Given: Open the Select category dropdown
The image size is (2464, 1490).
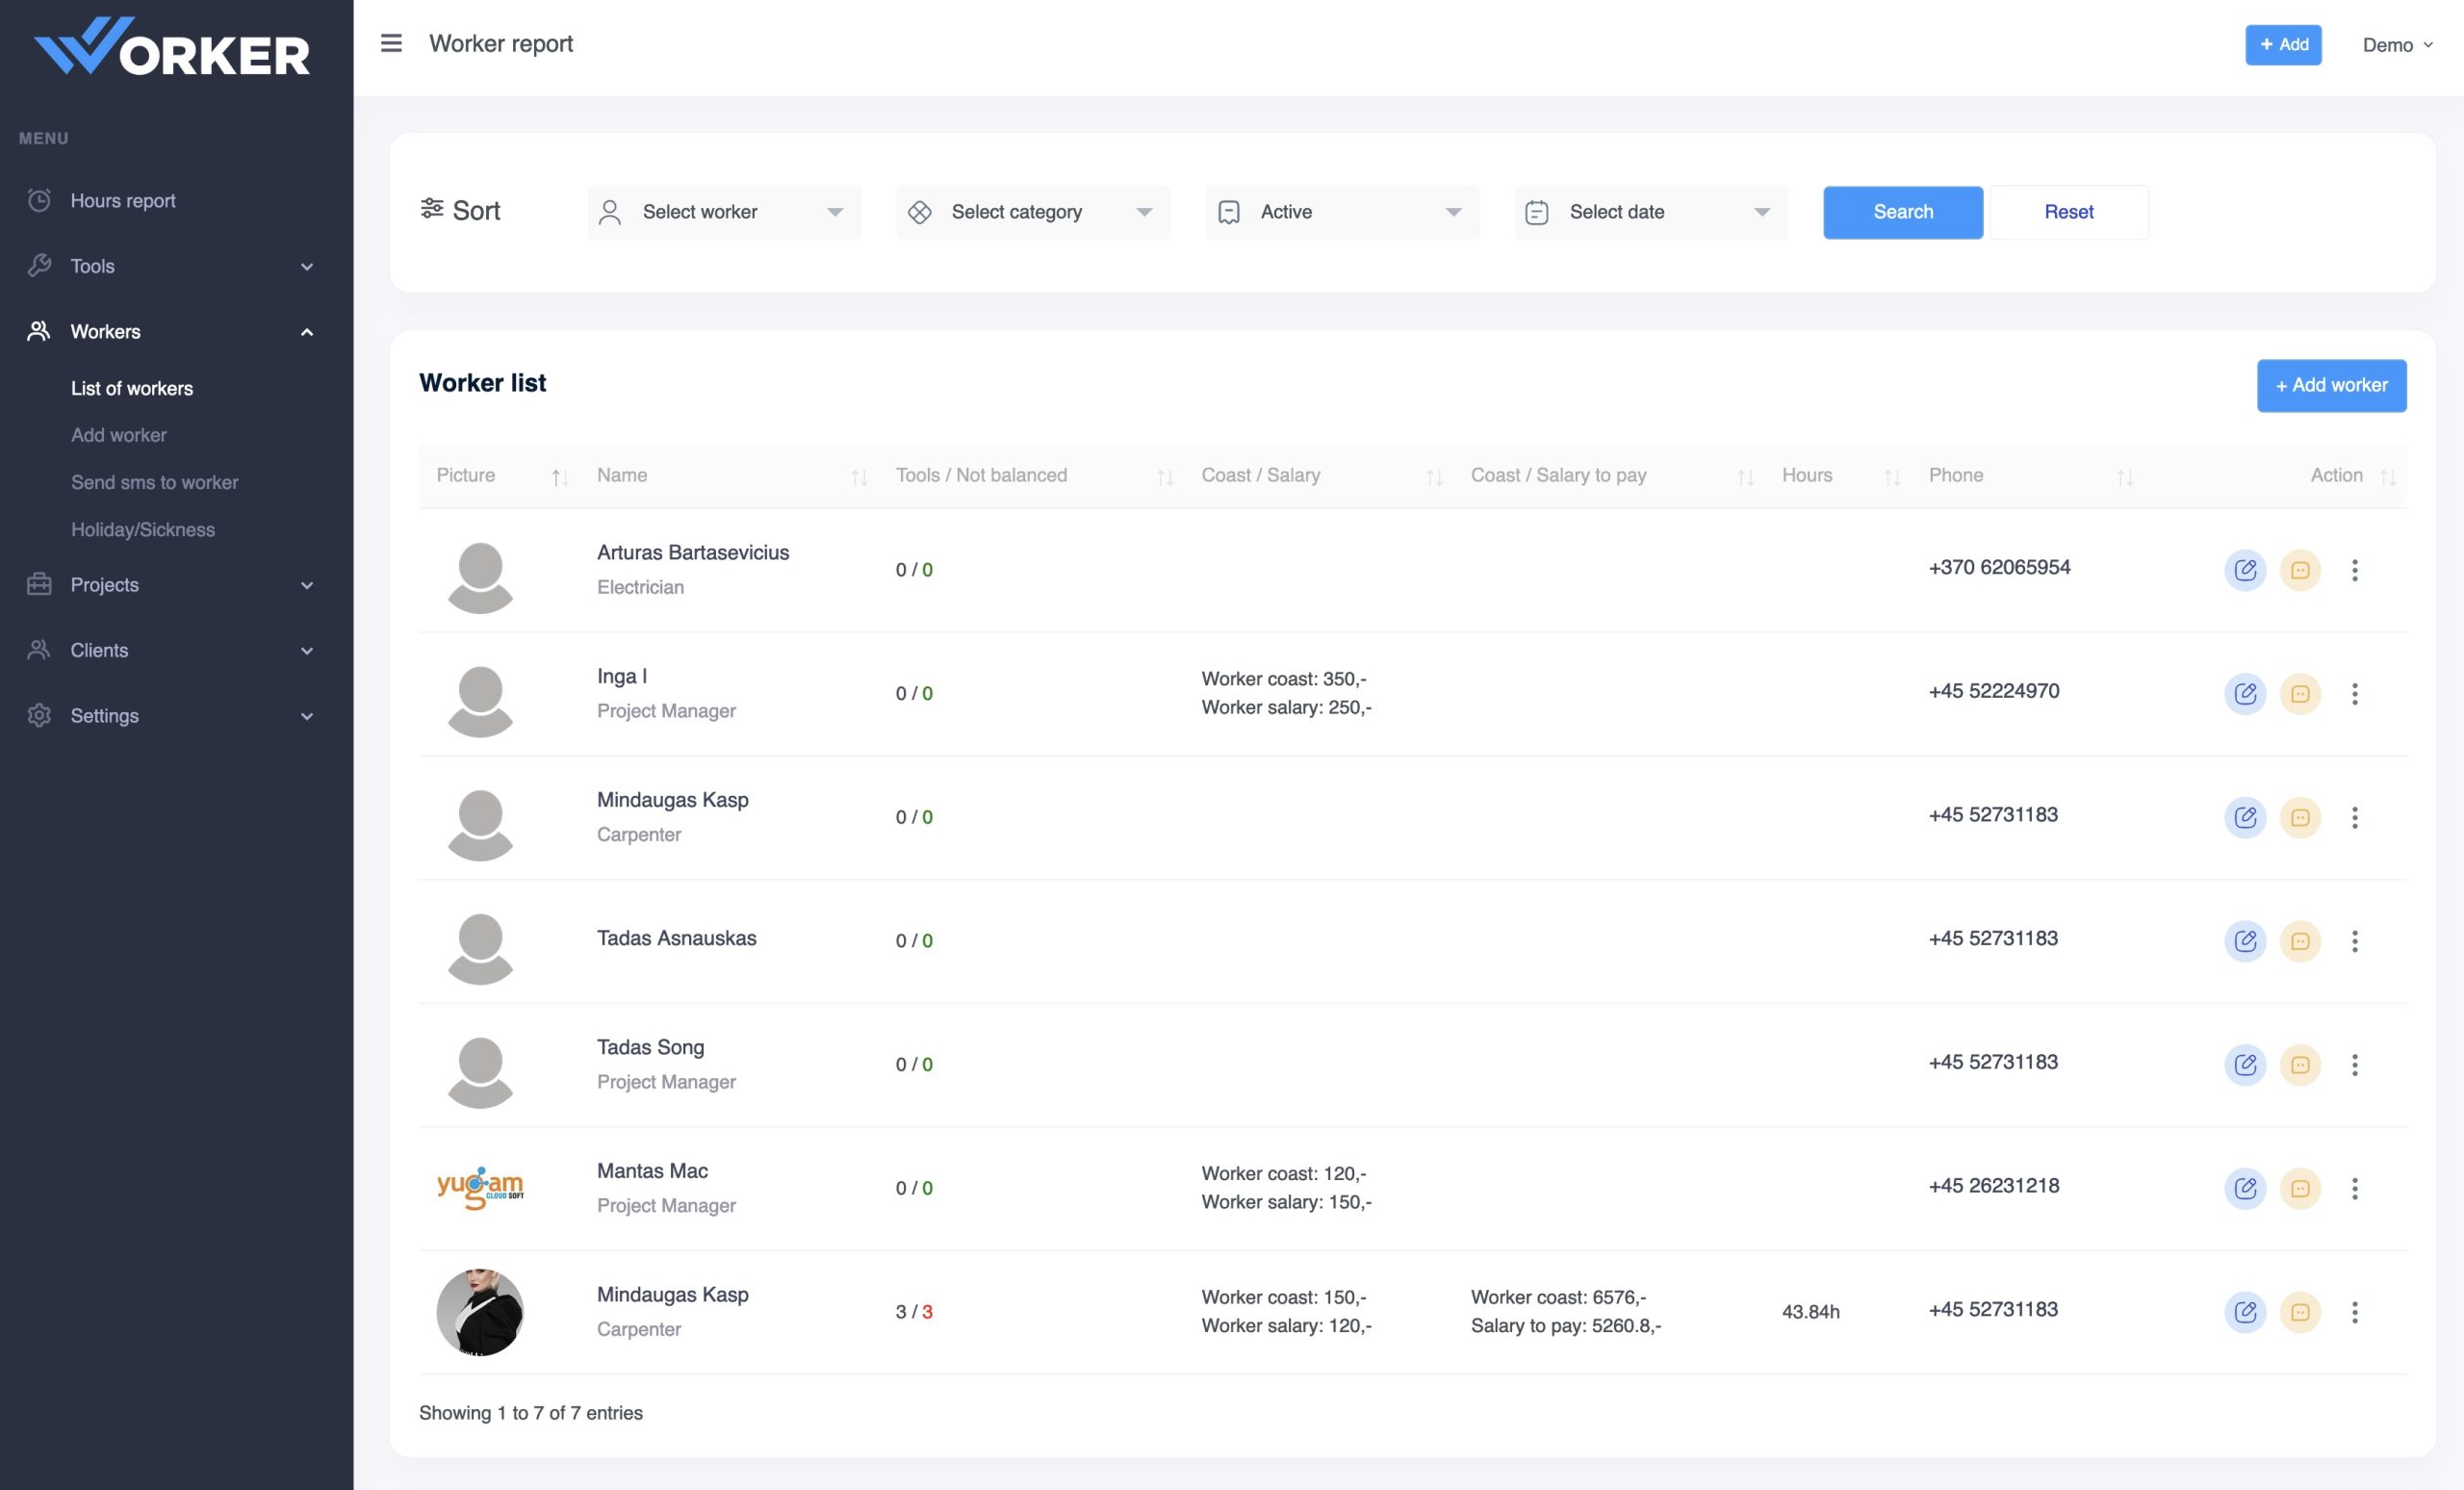Looking at the screenshot, I should pos(1032,212).
